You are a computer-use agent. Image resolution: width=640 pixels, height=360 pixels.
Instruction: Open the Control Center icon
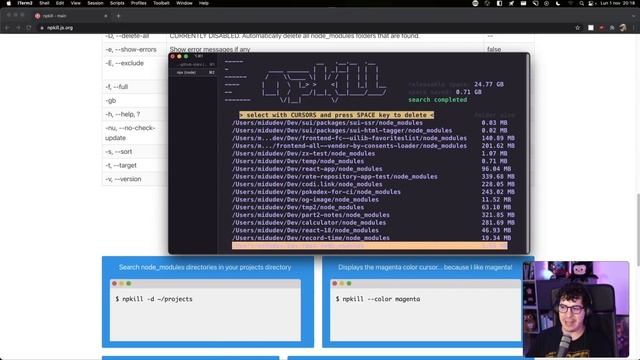[591, 3]
